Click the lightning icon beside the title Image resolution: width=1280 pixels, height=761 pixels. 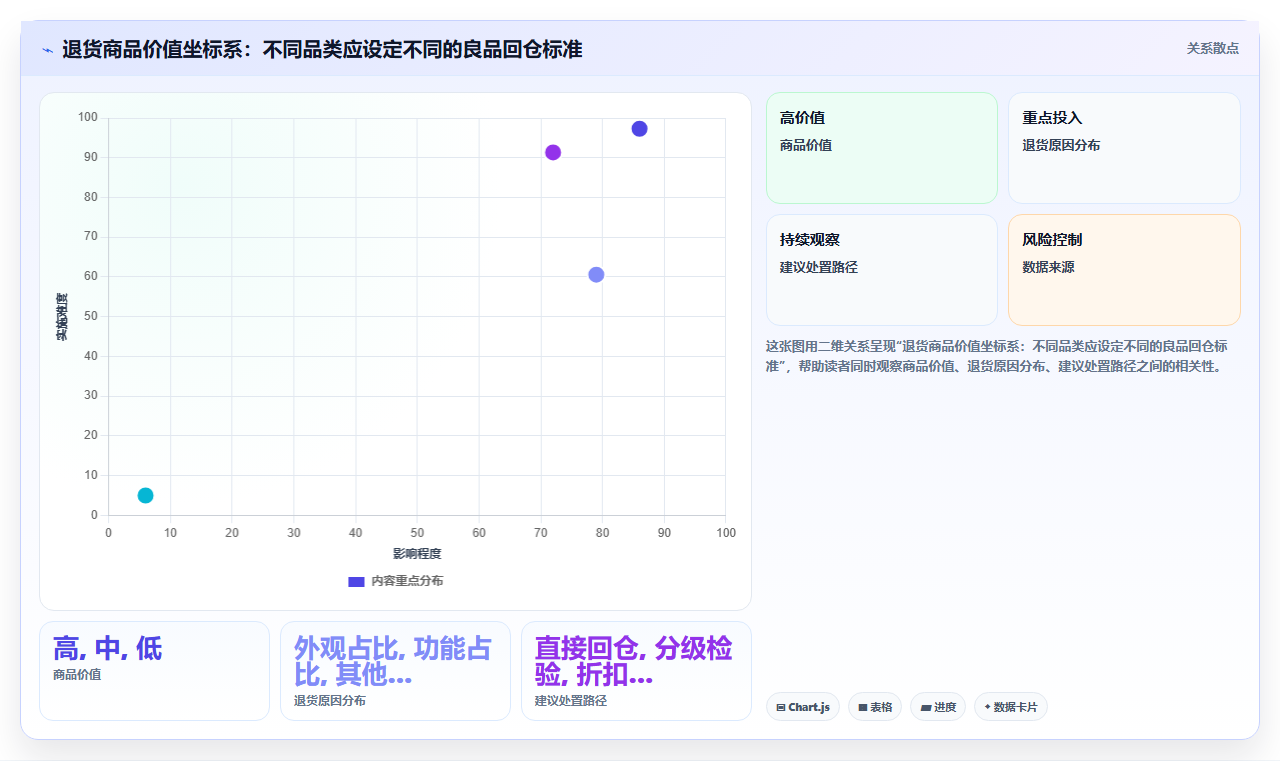click(47, 50)
